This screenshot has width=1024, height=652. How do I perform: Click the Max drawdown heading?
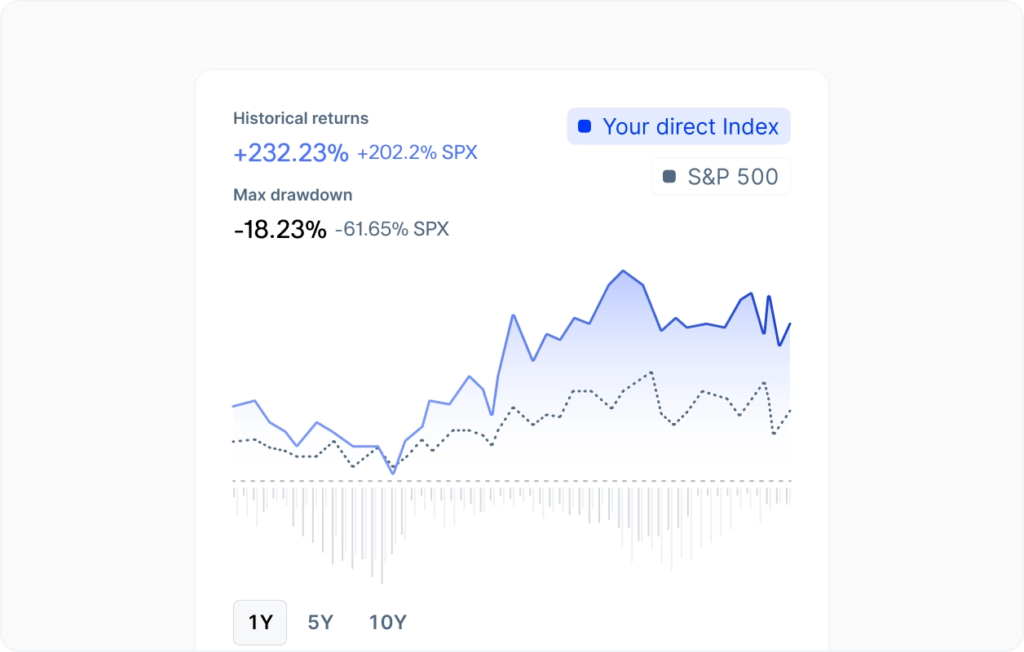290,195
